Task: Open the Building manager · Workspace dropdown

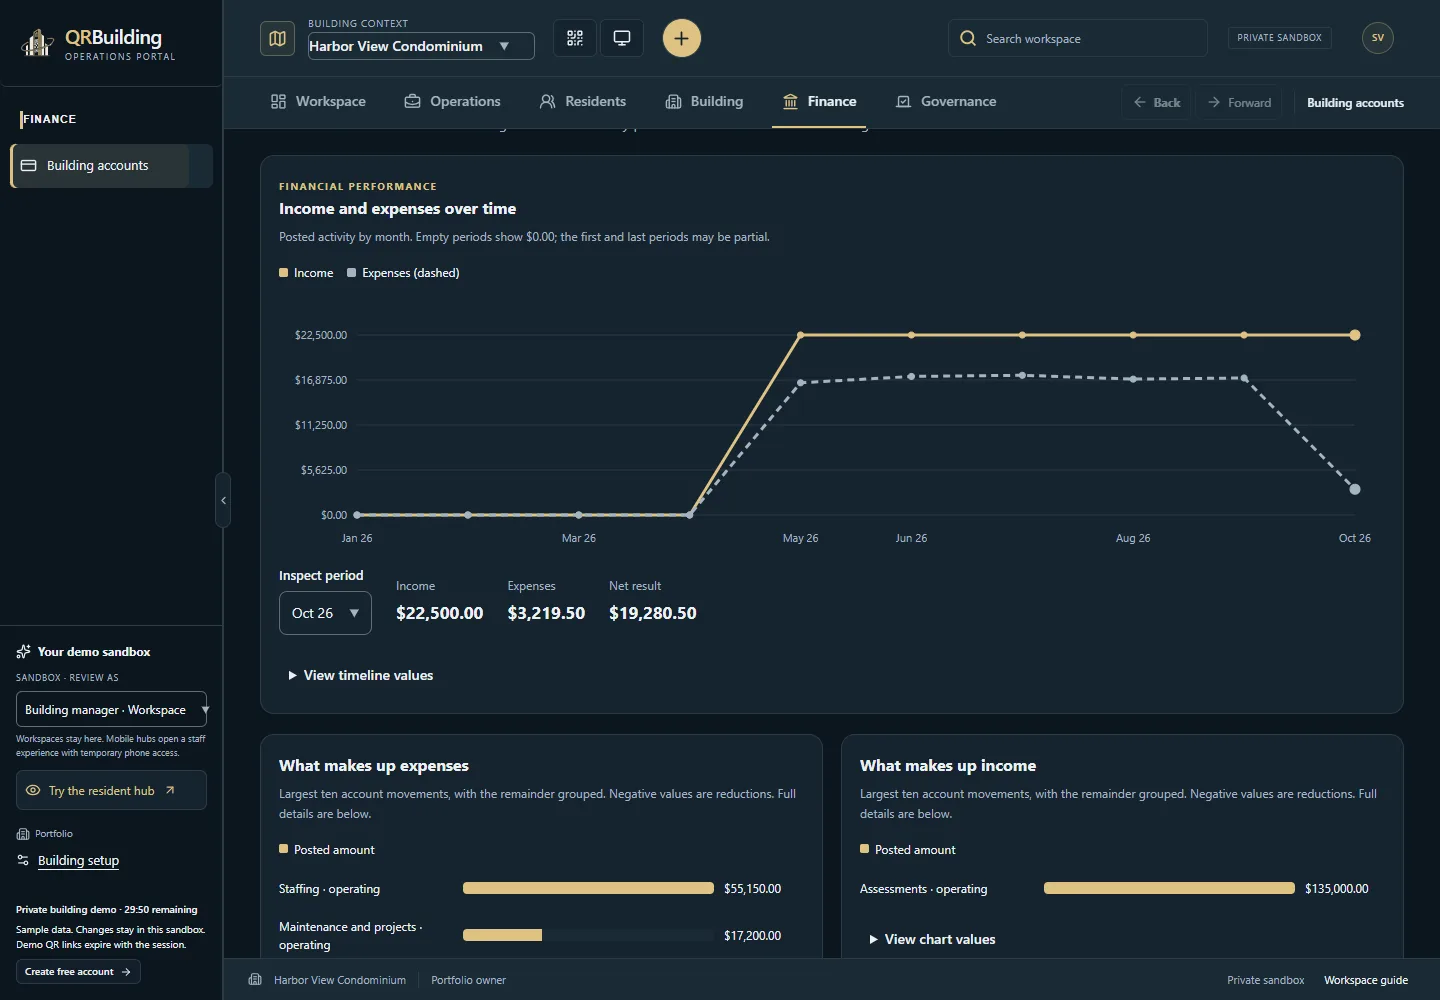Action: 111,709
